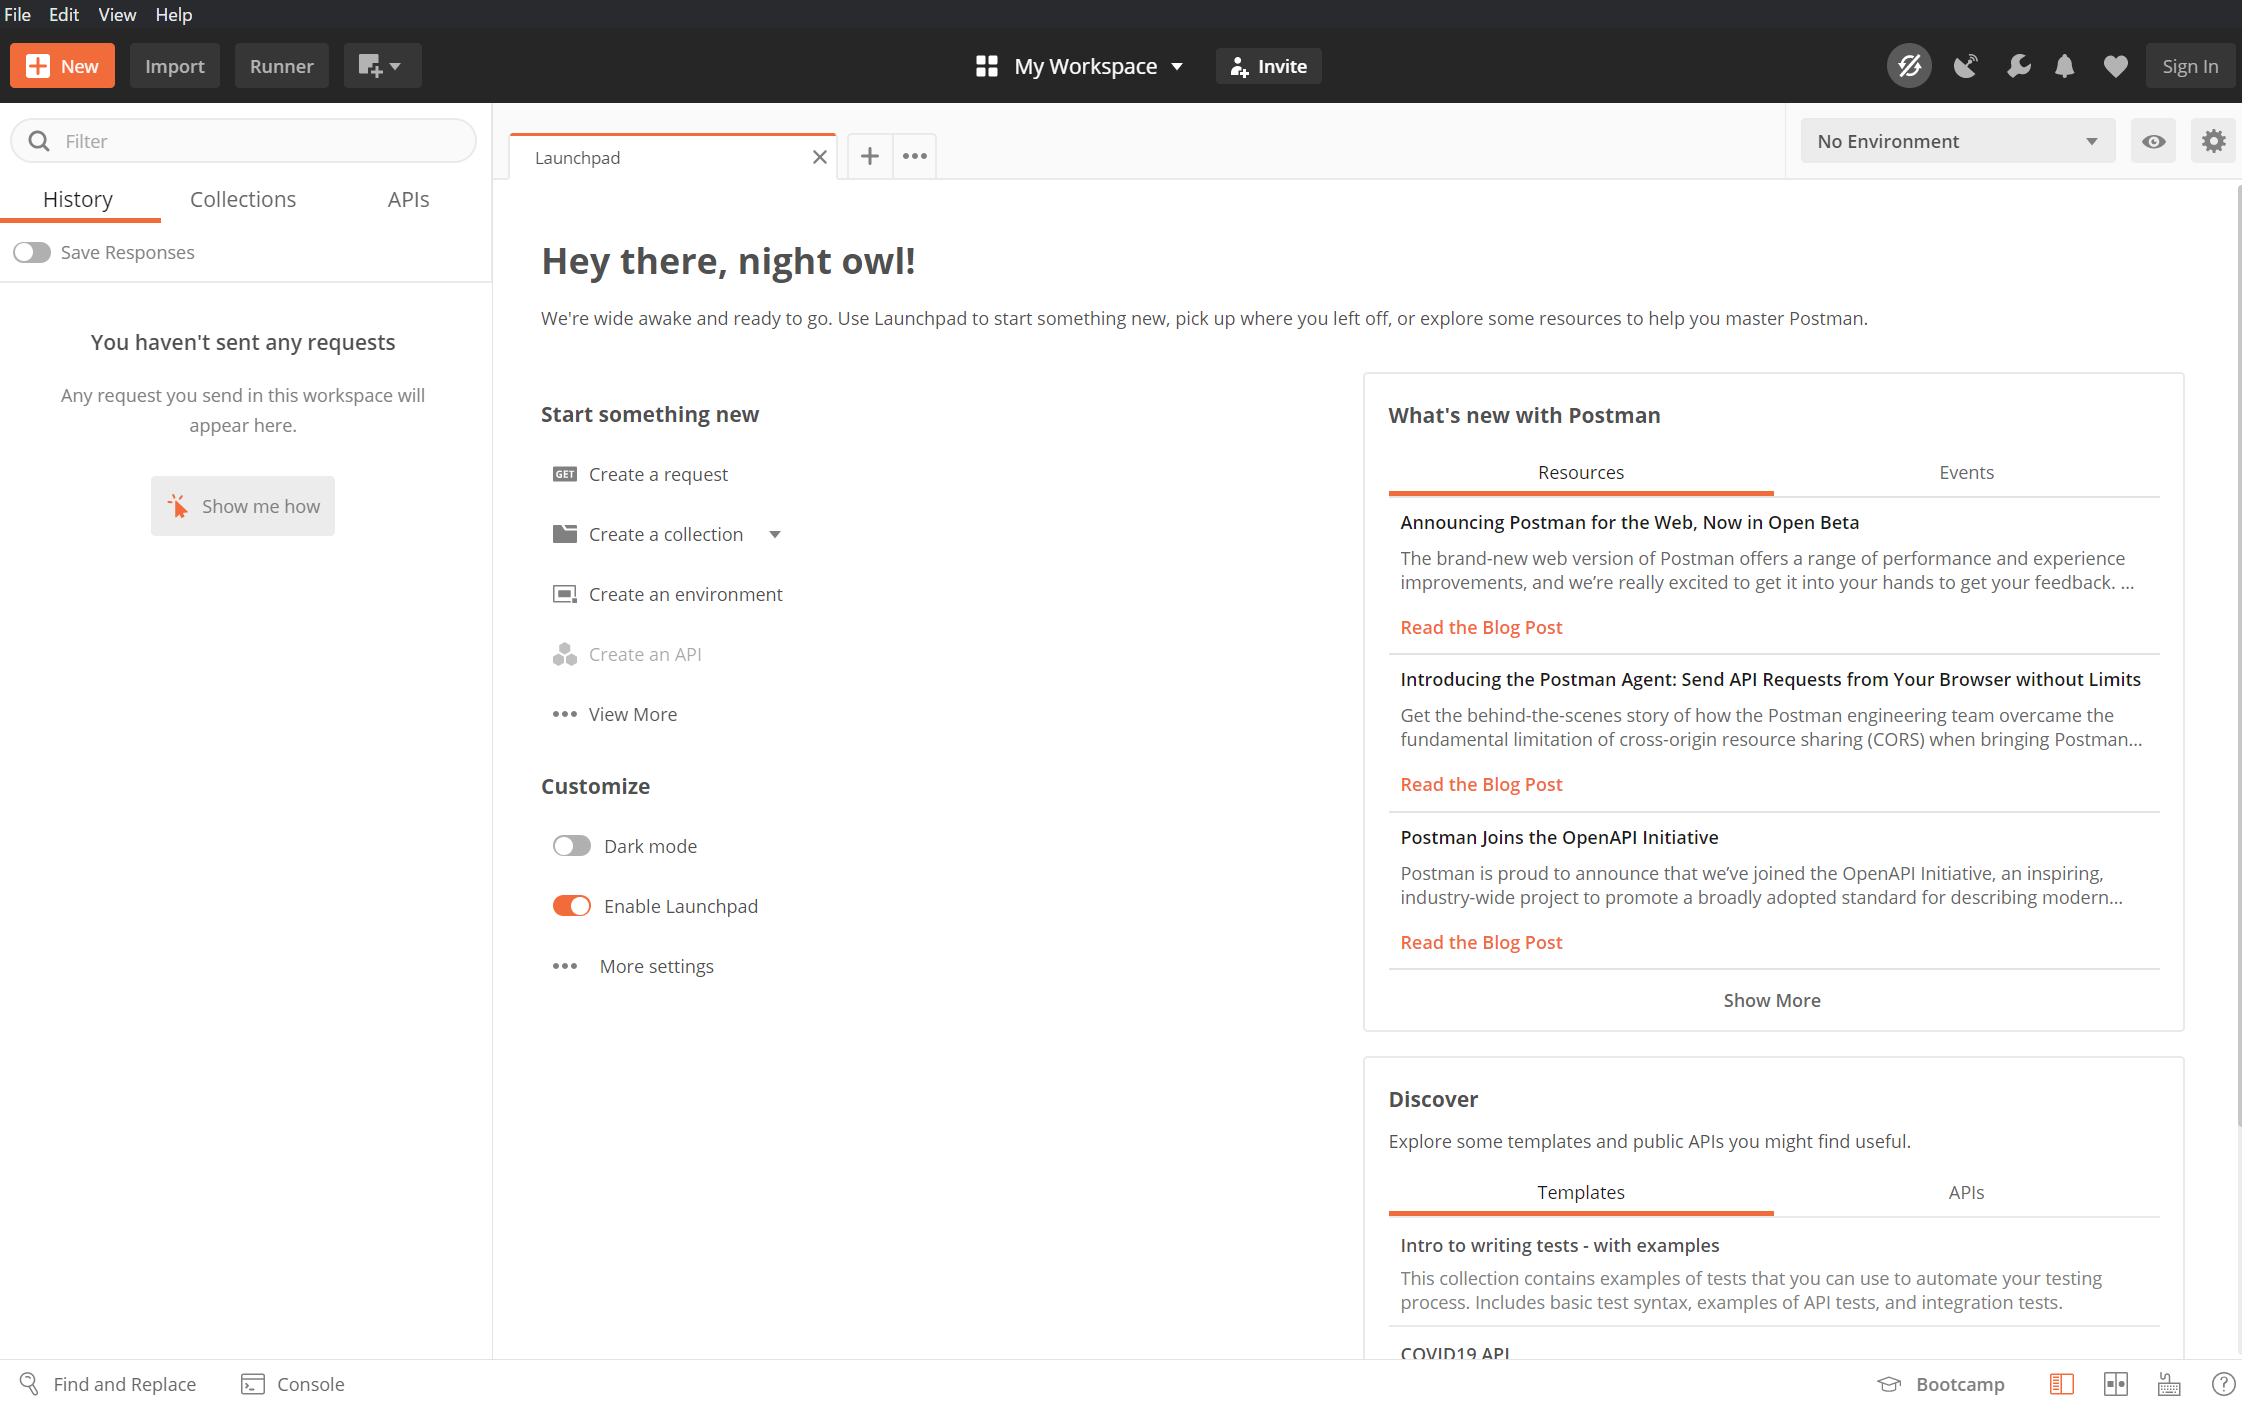This screenshot has width=2242, height=1404.
Task: Click the Show me how button
Action: (243, 506)
